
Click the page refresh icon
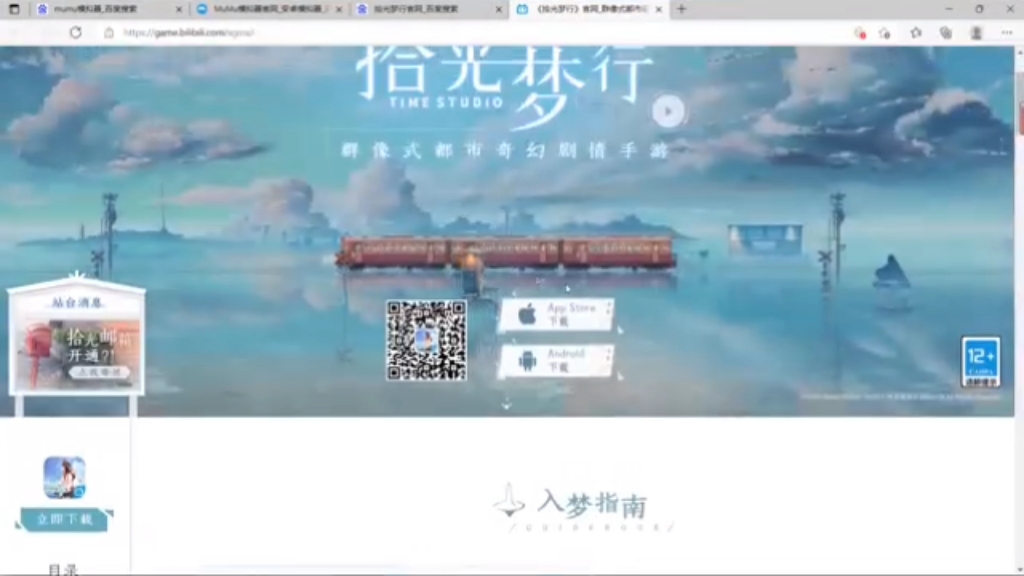point(74,31)
